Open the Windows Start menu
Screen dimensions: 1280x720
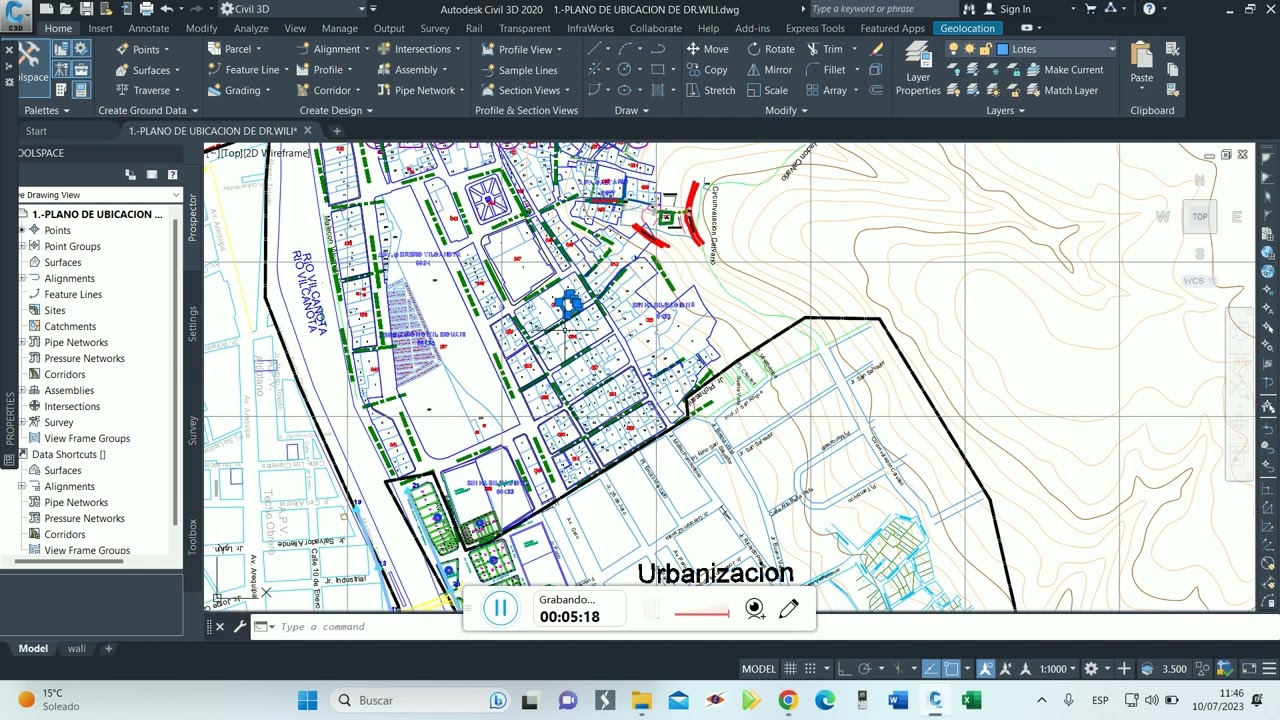(x=307, y=700)
